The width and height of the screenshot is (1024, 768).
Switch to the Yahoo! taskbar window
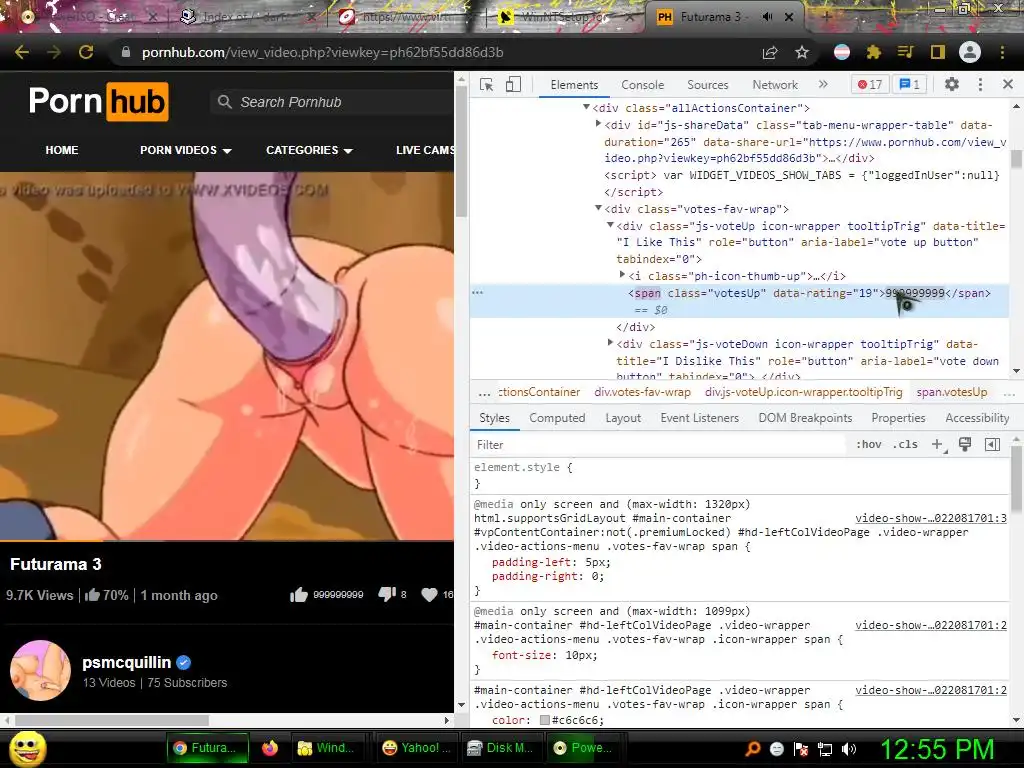417,748
